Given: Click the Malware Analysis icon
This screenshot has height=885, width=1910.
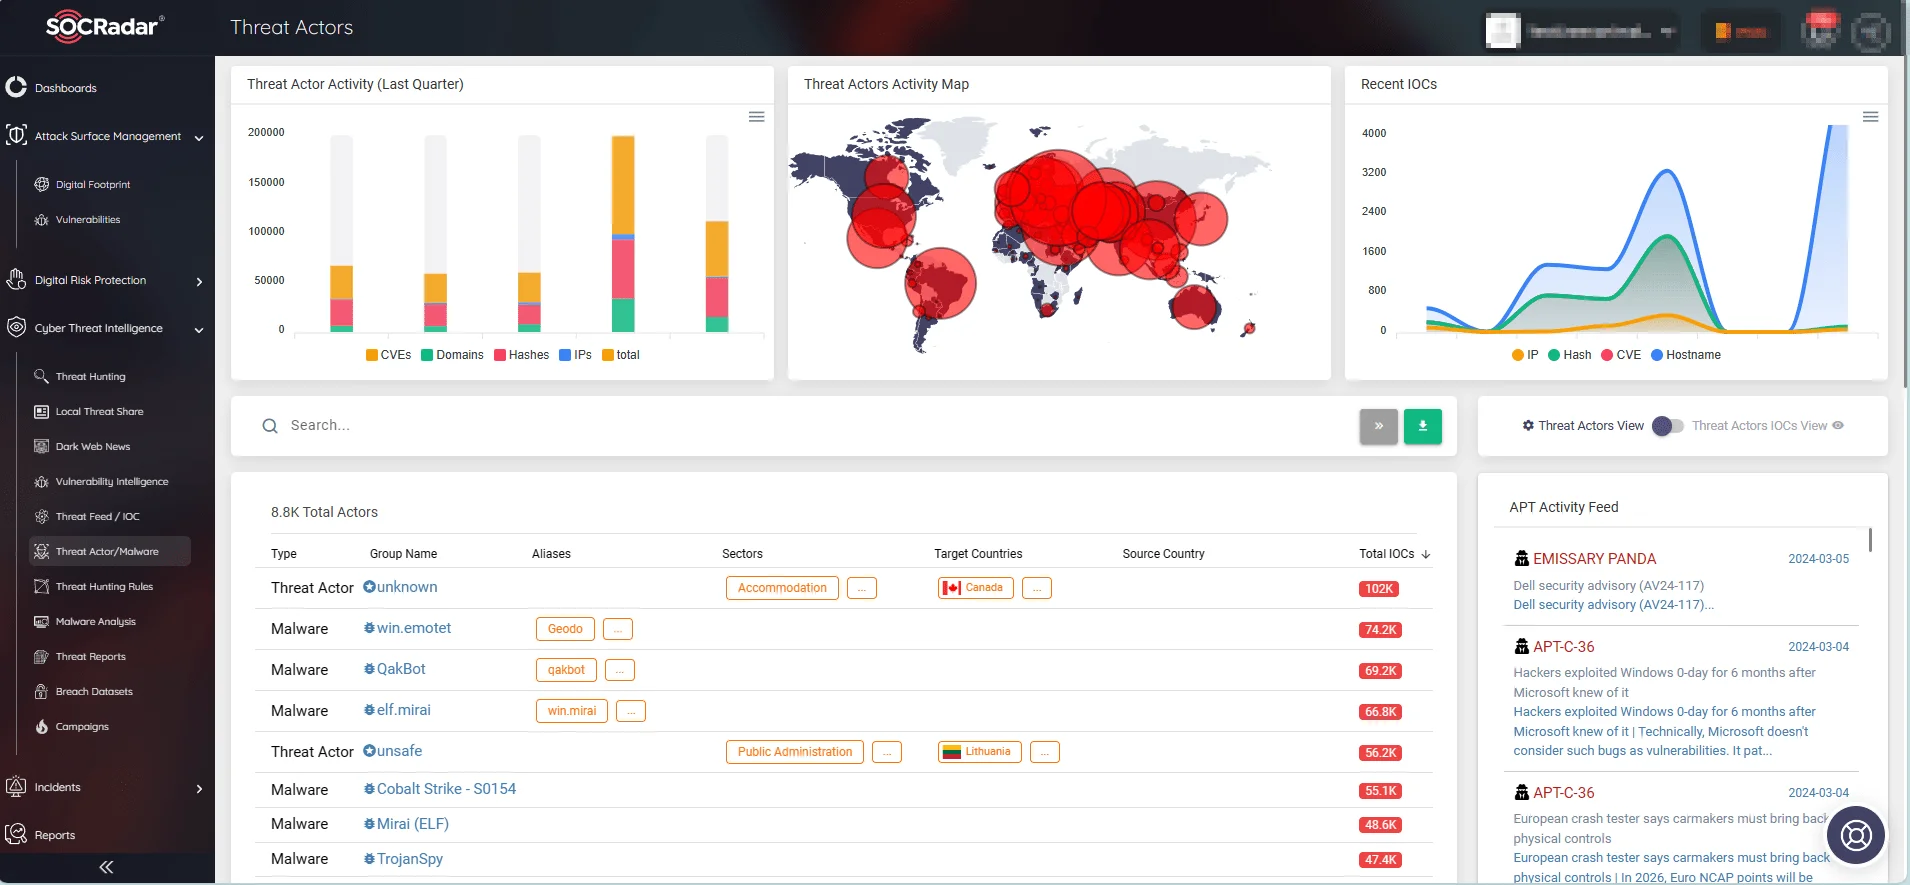Looking at the screenshot, I should click(42, 621).
